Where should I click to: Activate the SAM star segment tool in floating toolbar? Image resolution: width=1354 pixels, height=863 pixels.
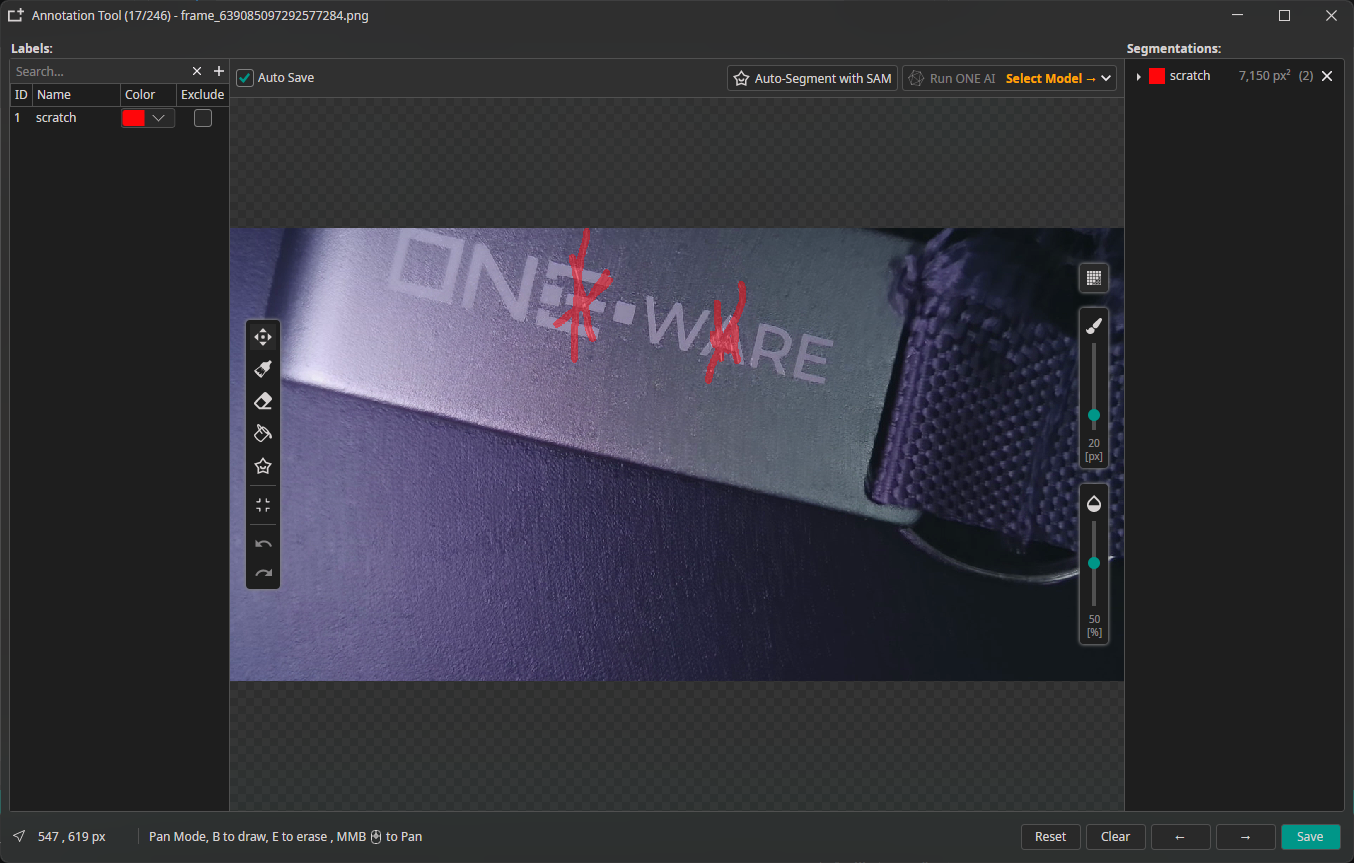pyautogui.click(x=263, y=466)
